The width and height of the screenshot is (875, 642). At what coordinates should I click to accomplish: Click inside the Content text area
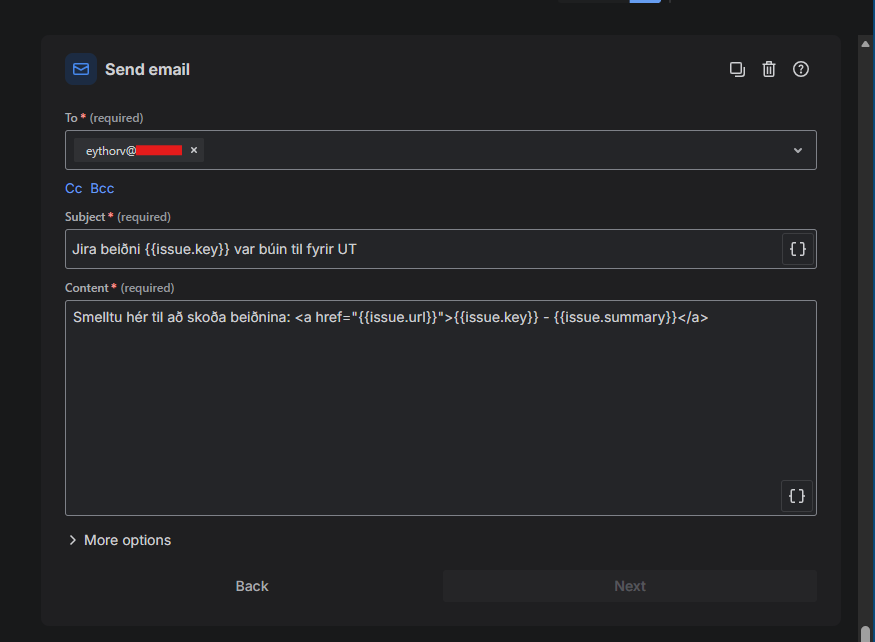[400, 400]
